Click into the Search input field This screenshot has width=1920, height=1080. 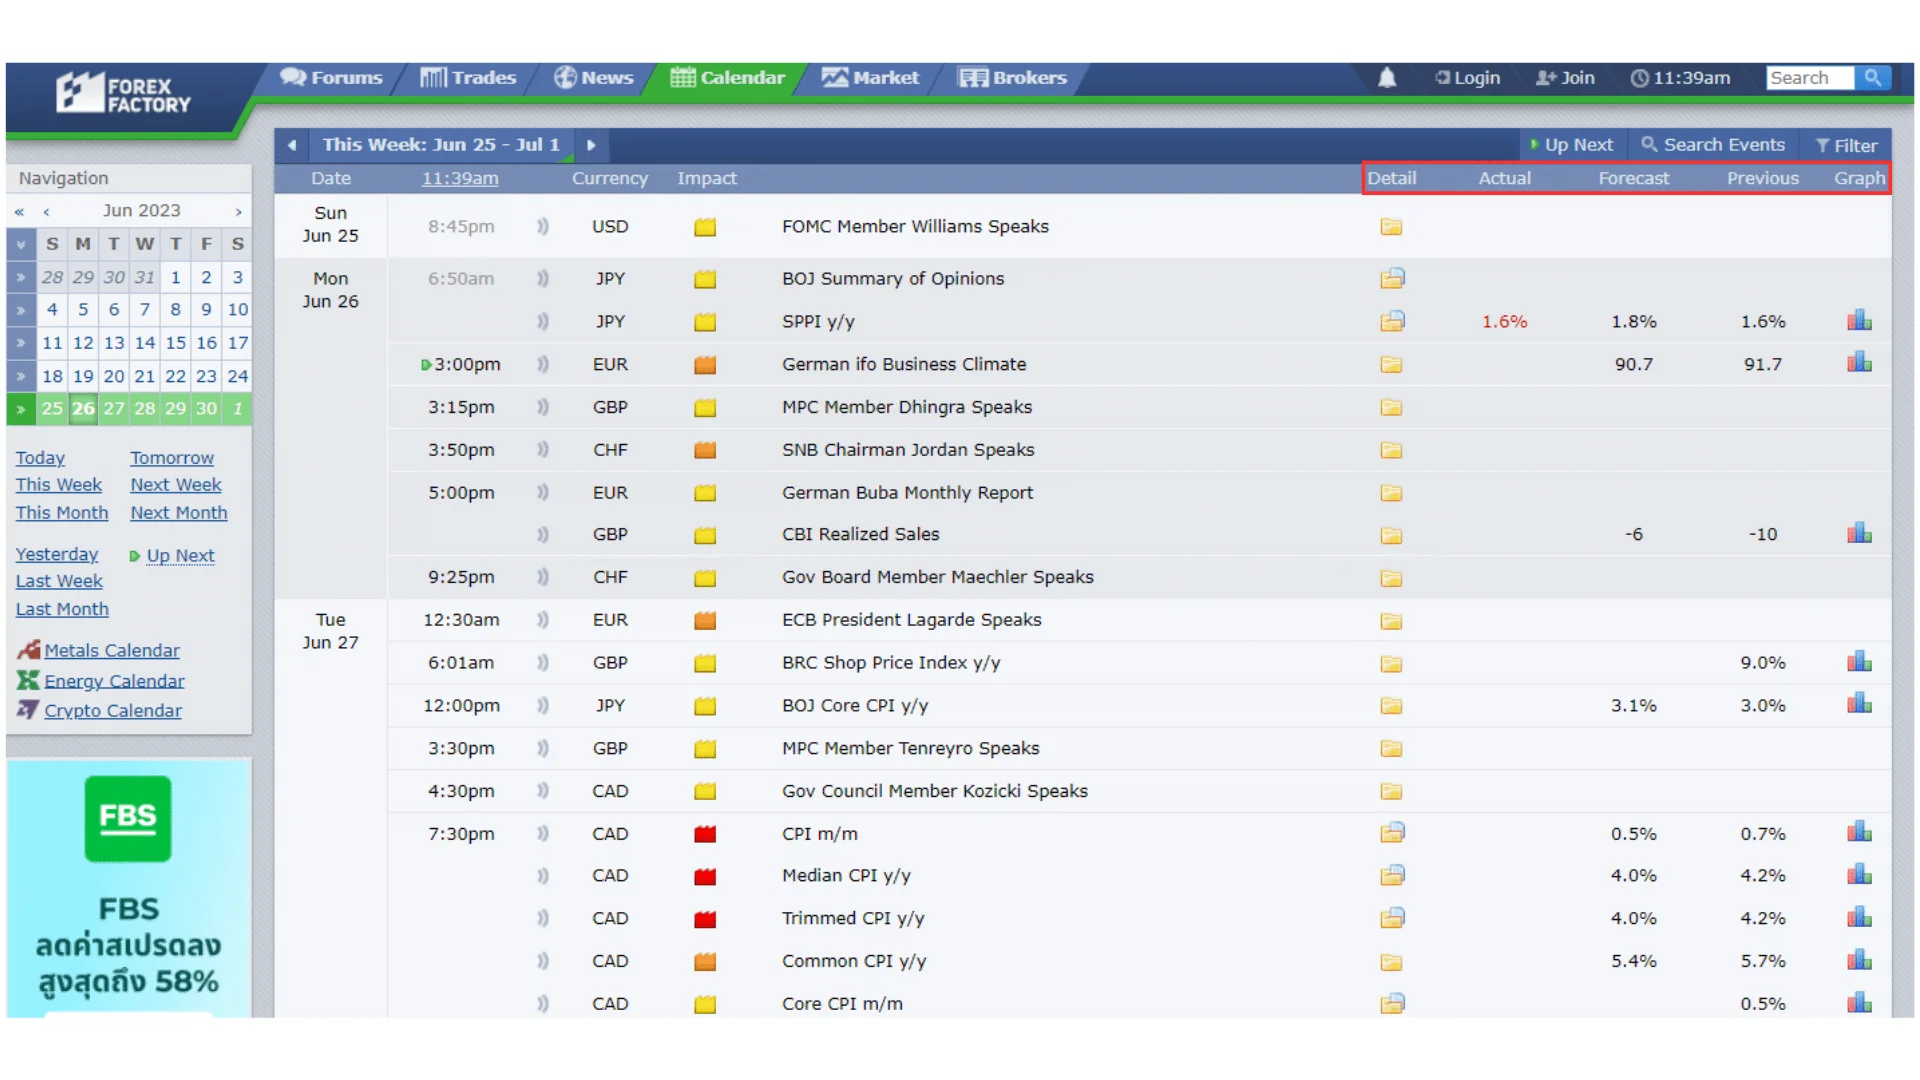1808,78
